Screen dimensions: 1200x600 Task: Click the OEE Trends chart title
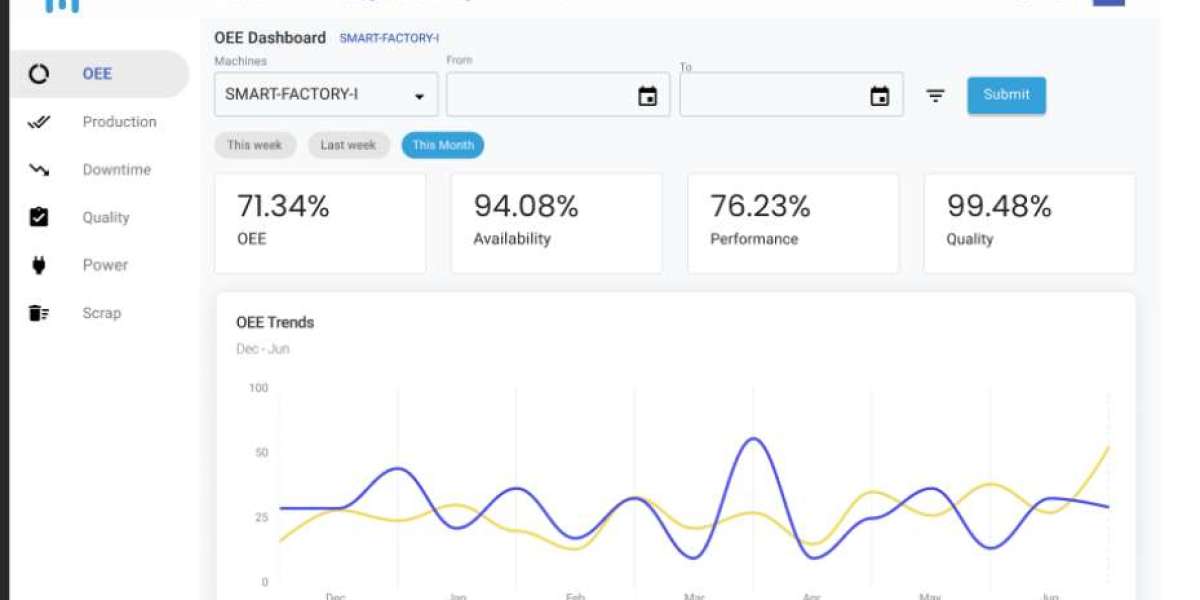click(x=275, y=322)
